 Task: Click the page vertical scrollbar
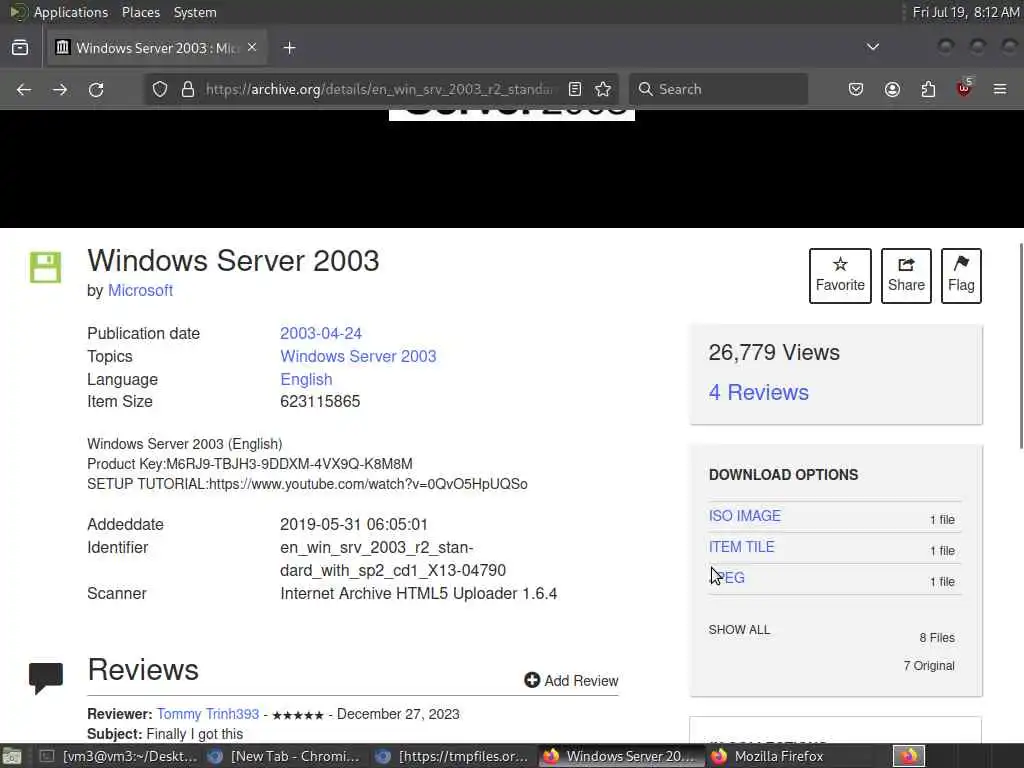click(x=1021, y=346)
